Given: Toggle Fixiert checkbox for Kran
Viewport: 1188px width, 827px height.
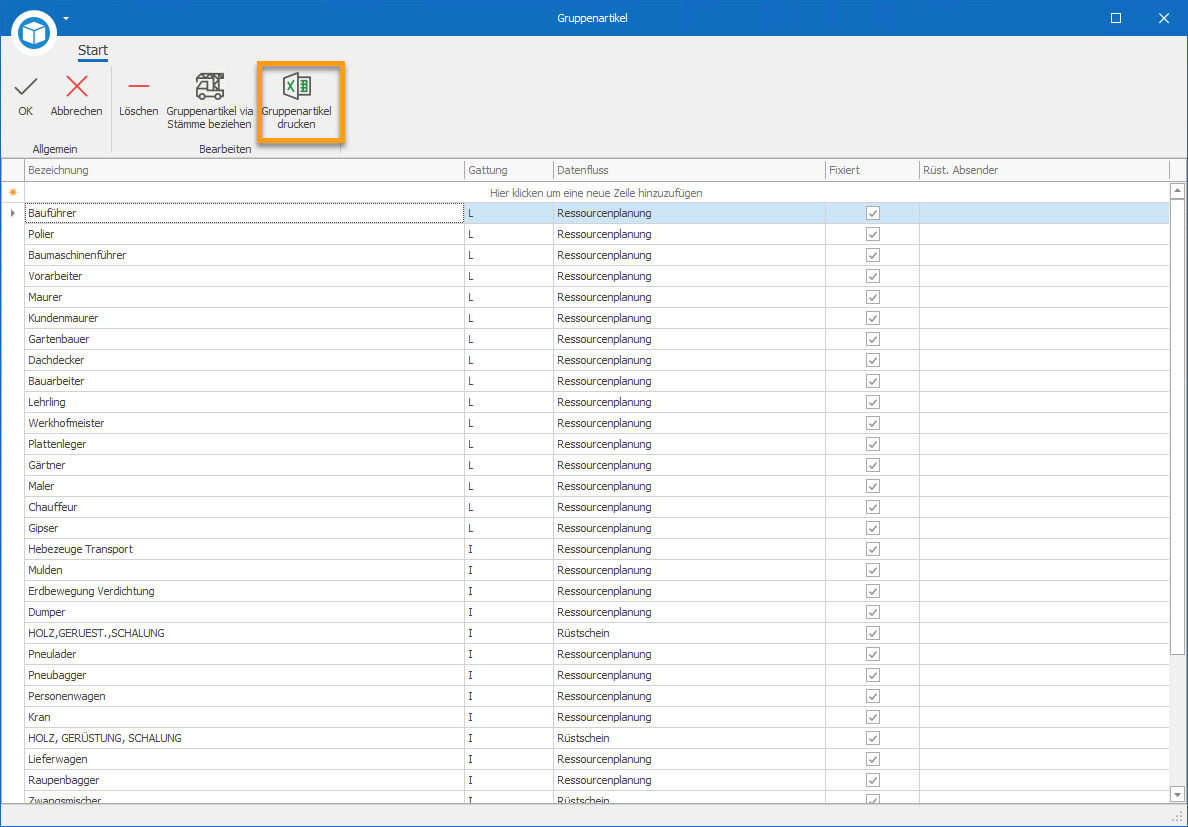Looking at the screenshot, I should point(873,717).
